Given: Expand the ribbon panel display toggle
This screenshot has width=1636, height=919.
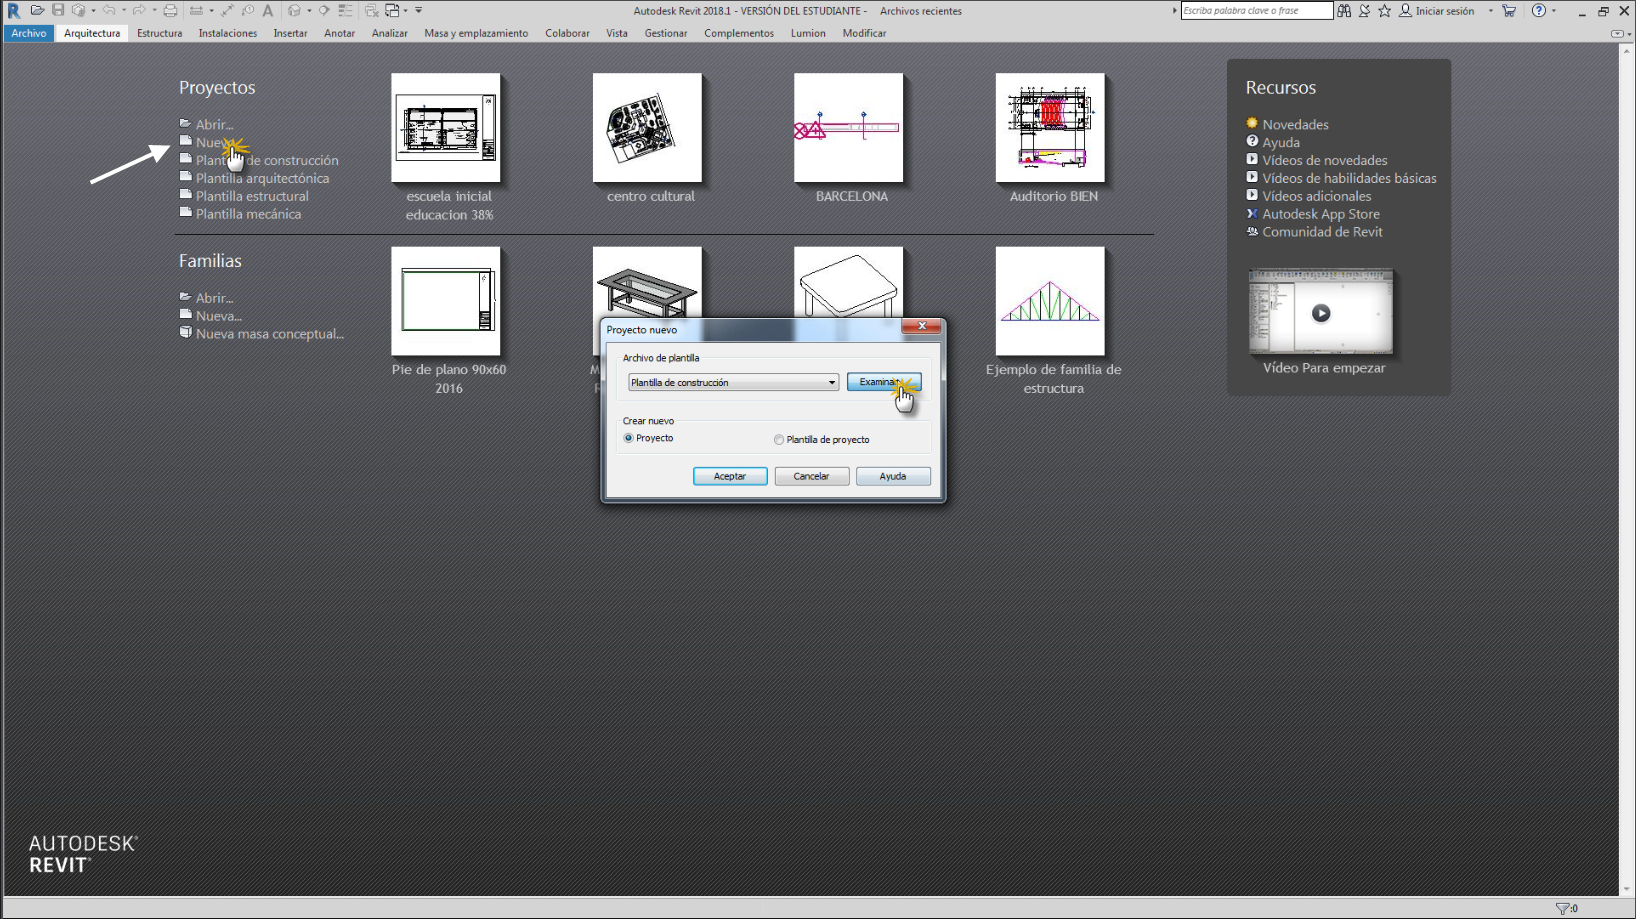Looking at the screenshot, I should [x=1617, y=33].
